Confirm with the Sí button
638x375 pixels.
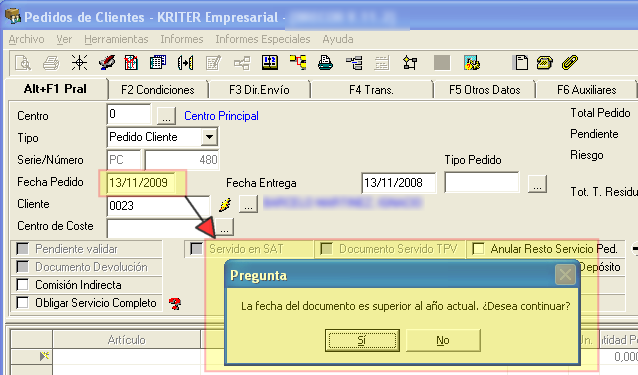pos(362,340)
